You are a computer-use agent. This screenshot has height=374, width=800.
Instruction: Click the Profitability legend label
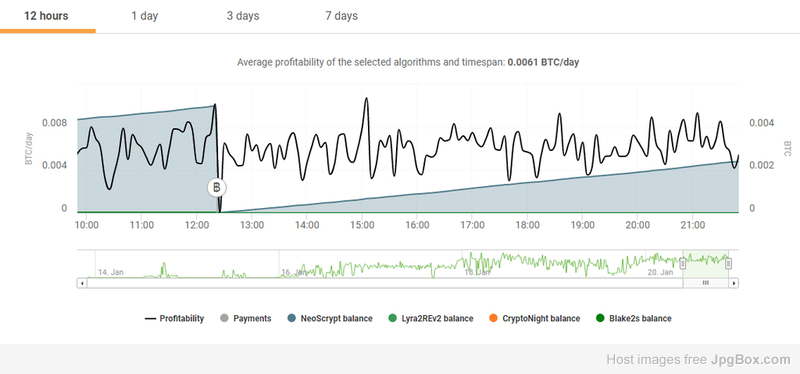tap(182, 318)
